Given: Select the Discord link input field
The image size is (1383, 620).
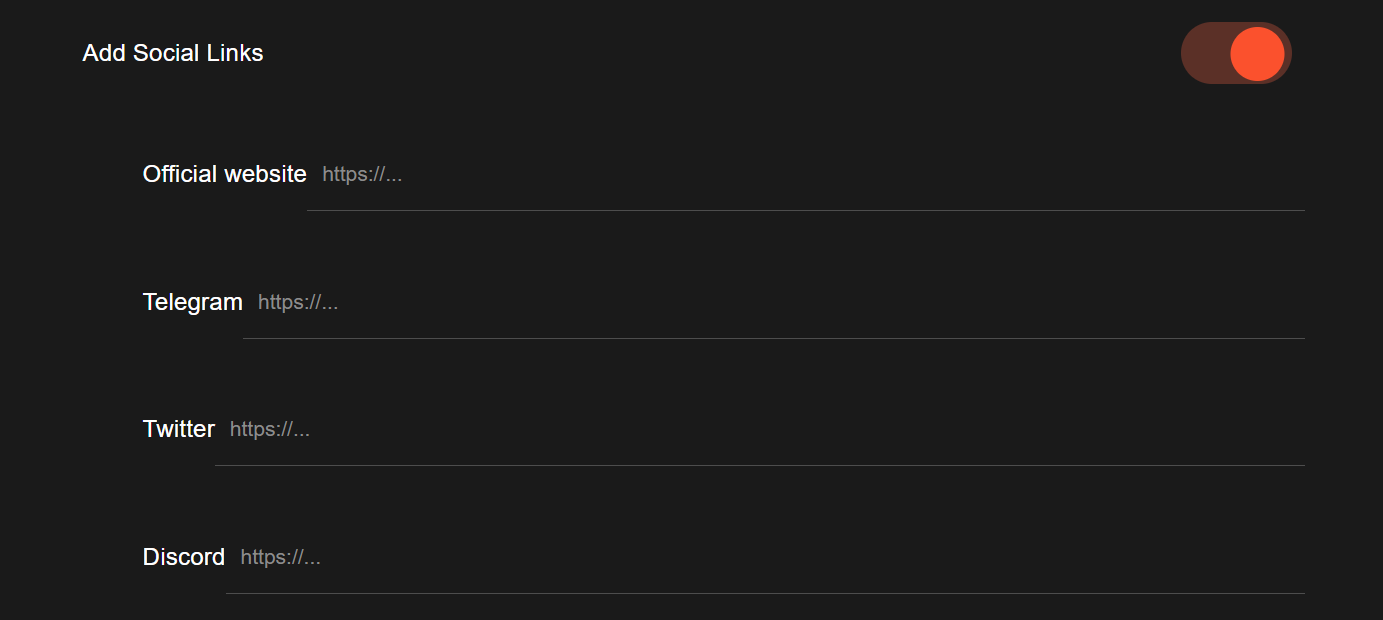Looking at the screenshot, I should tap(765, 558).
